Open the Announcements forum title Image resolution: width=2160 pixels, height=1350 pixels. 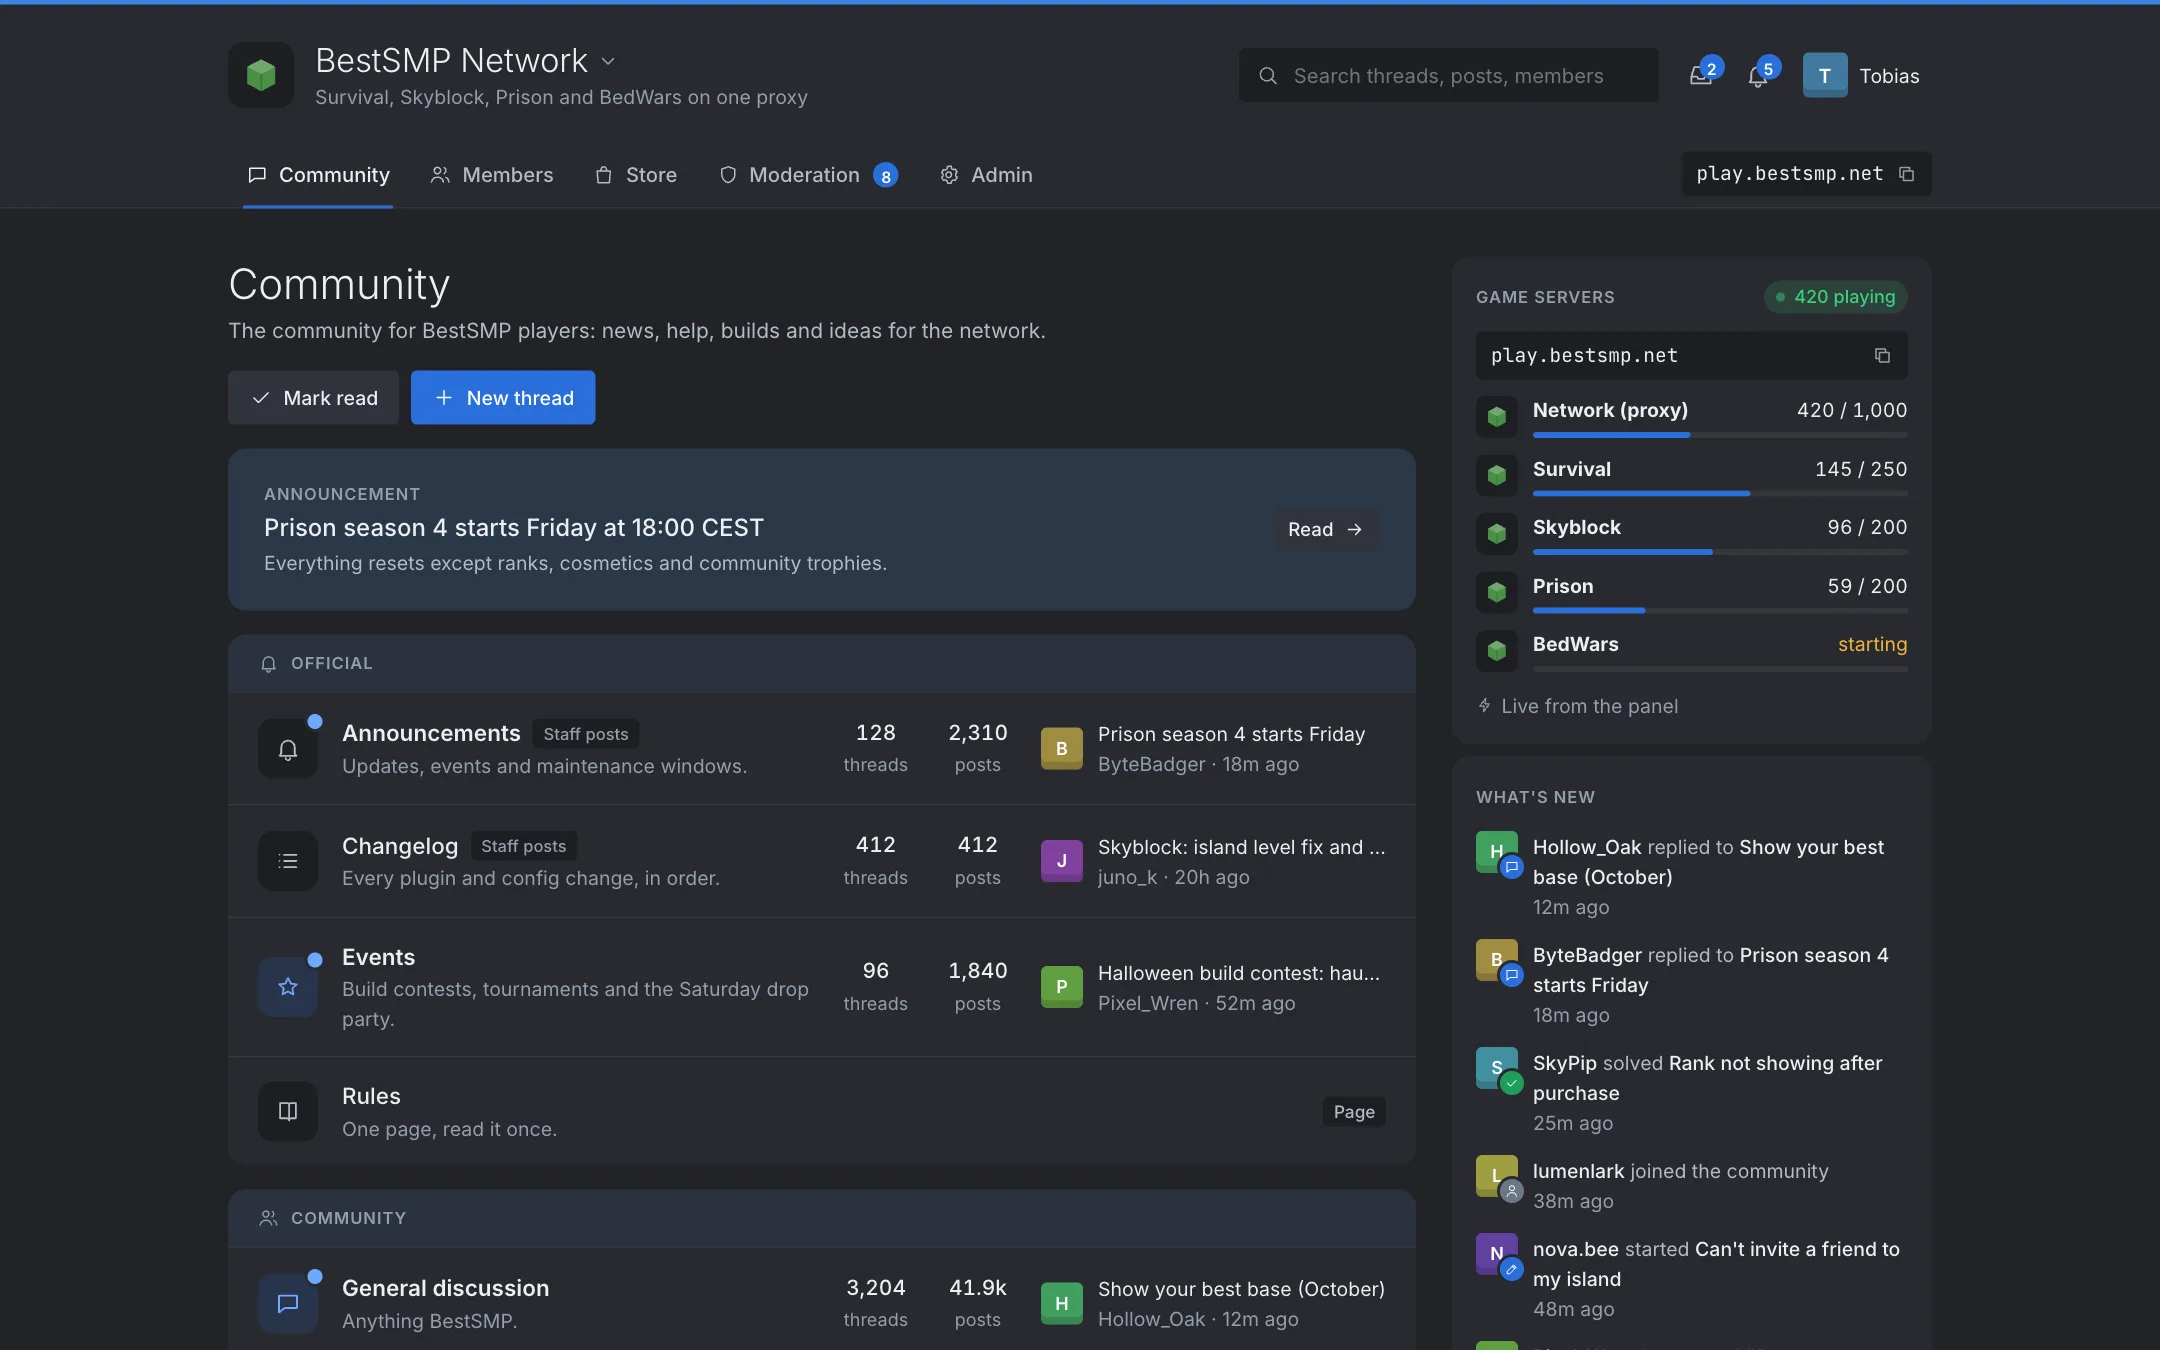(431, 733)
